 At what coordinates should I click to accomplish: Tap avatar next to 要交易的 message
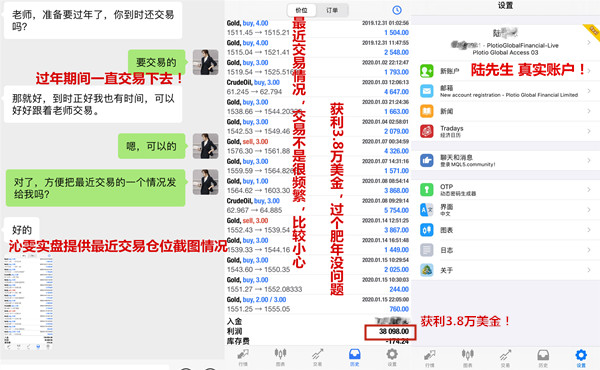tap(205, 62)
